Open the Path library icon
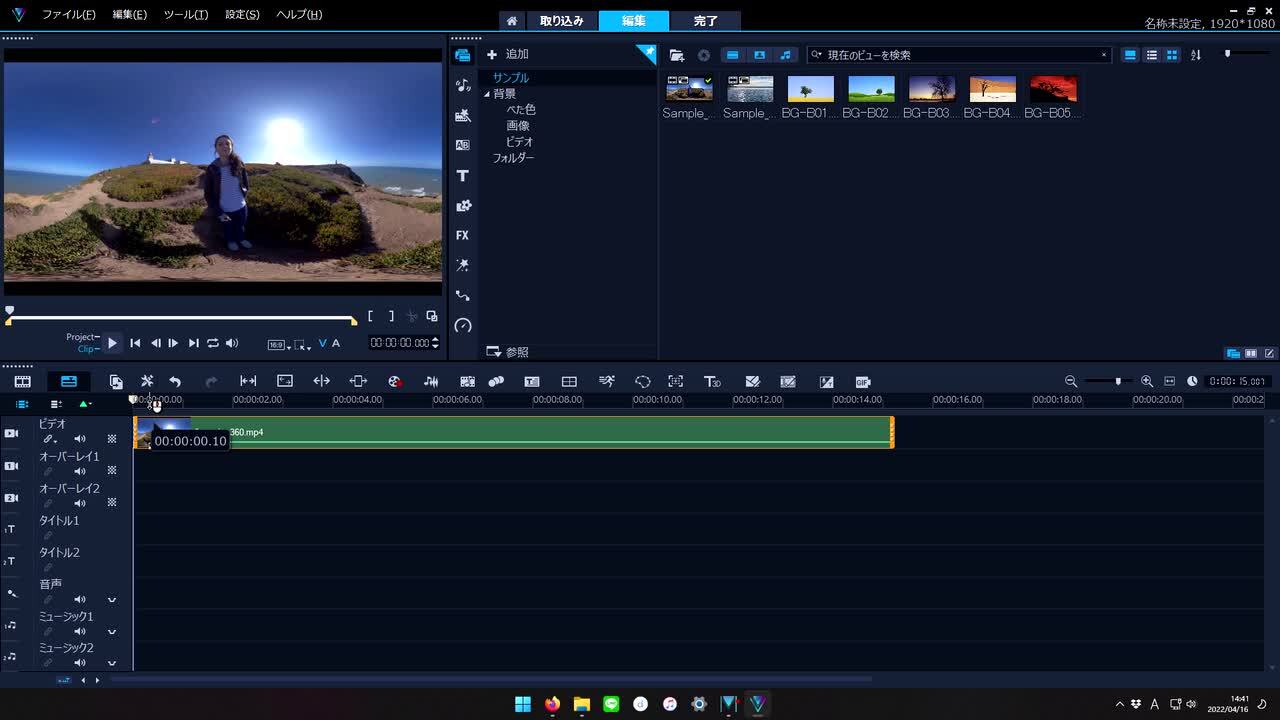This screenshot has width=1280, height=720. coord(462,295)
